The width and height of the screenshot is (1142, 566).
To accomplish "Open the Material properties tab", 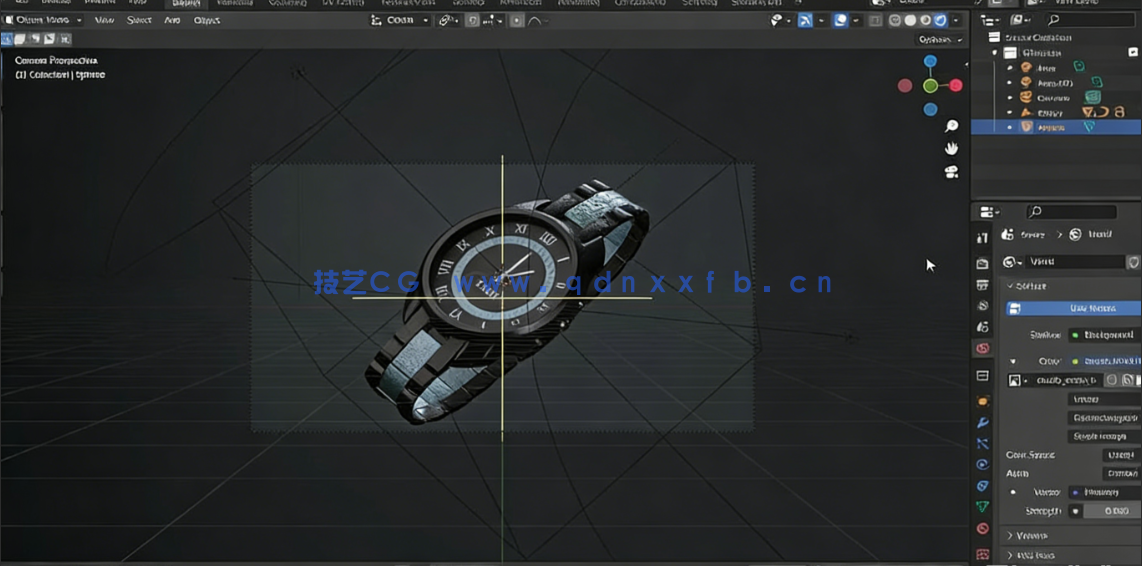I will click(x=982, y=529).
